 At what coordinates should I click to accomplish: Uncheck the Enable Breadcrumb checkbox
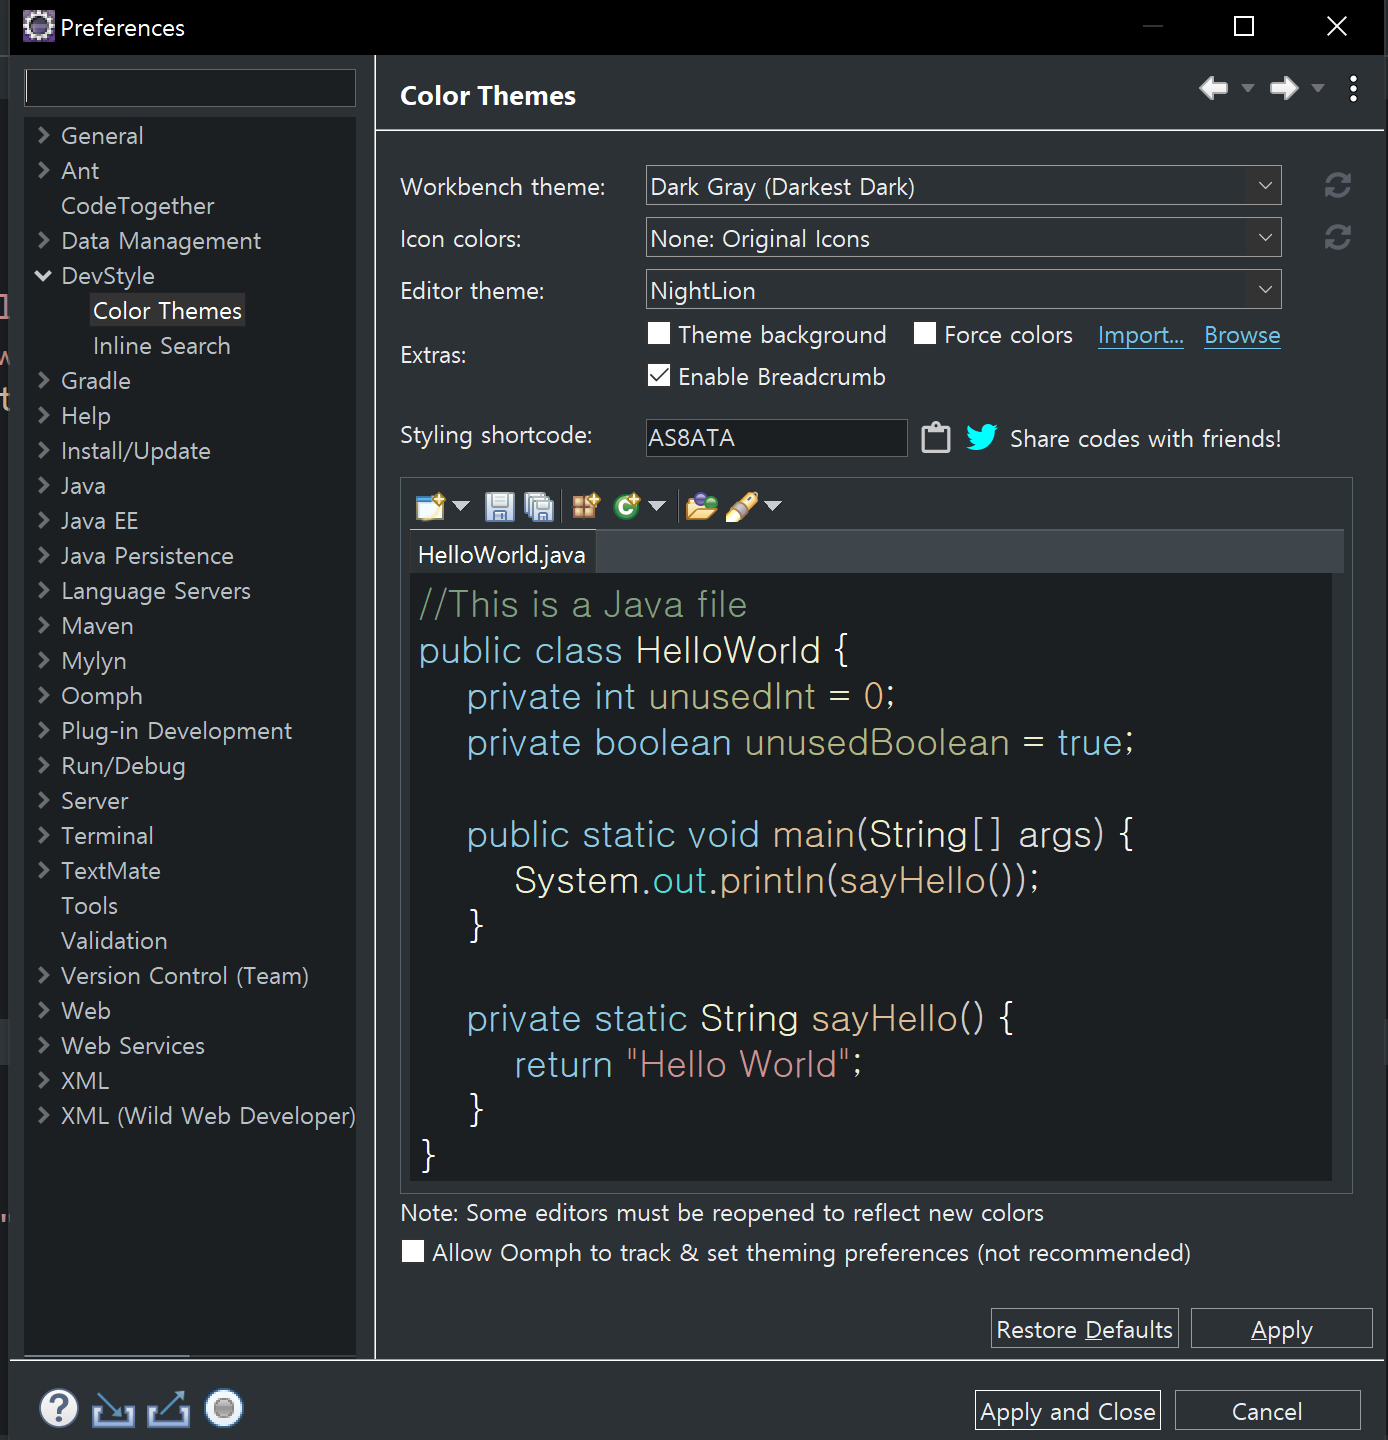(659, 375)
